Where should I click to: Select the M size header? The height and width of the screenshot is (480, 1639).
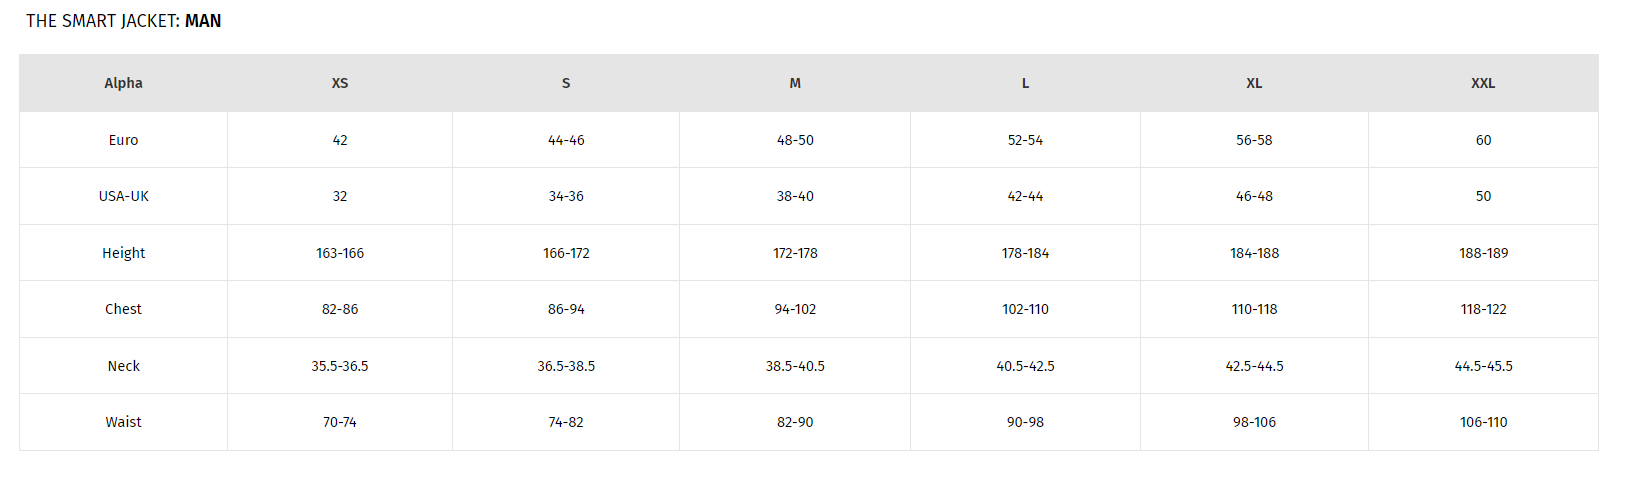pyautogui.click(x=795, y=83)
